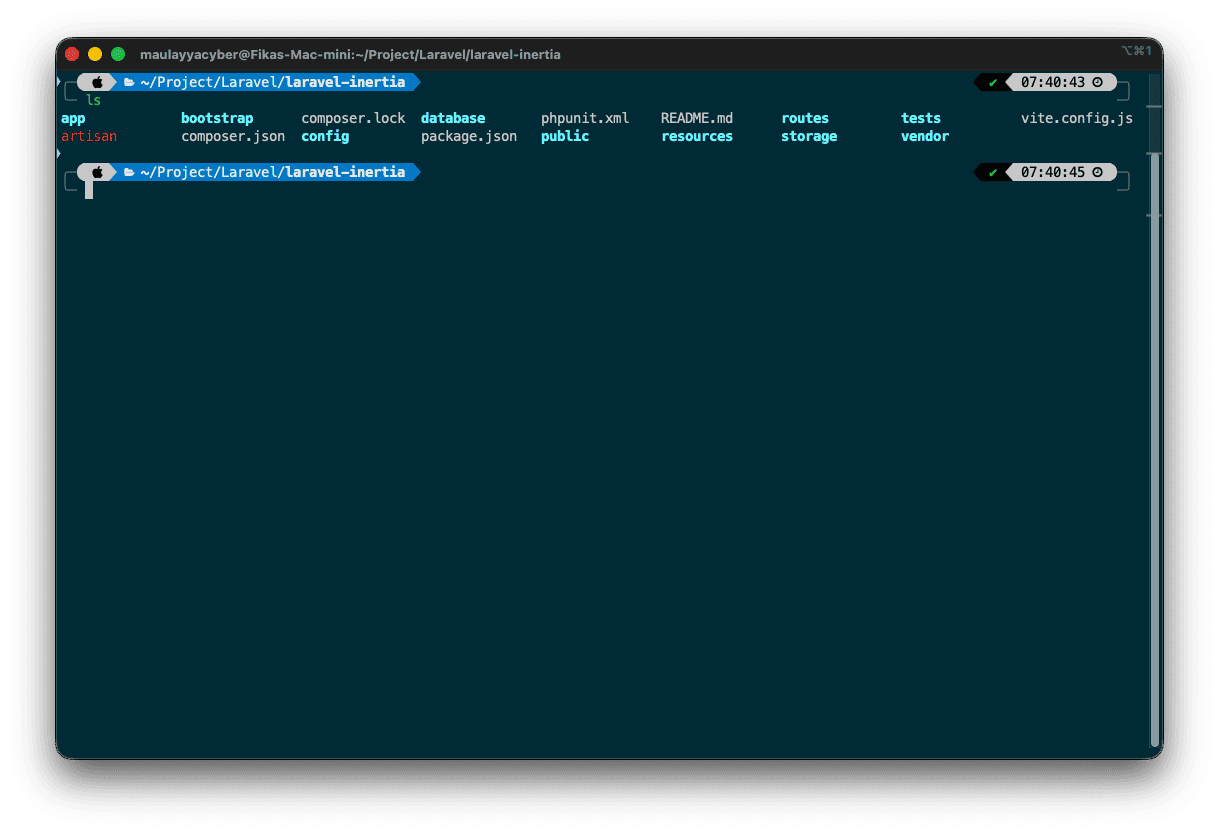Click the artisan filename shown in red
The image size is (1219, 833).
pyautogui.click(x=88, y=136)
